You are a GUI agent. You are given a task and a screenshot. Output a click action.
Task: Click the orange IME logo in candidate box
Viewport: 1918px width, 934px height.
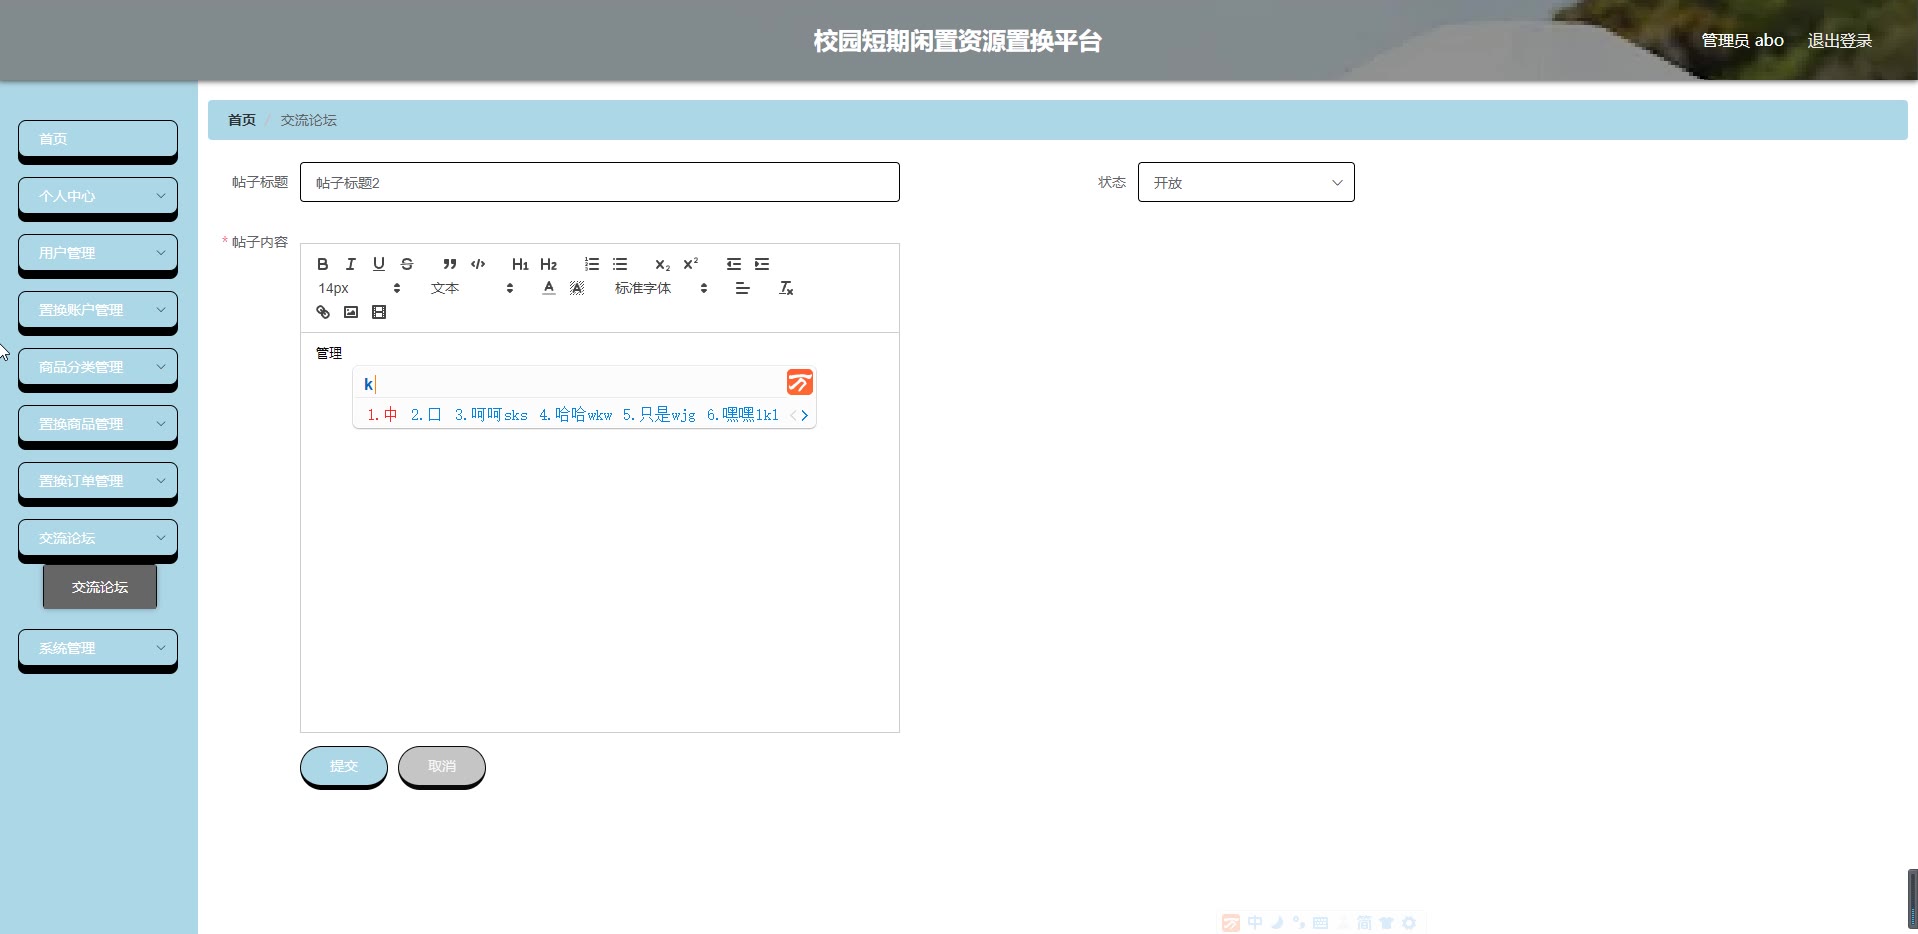coord(799,383)
